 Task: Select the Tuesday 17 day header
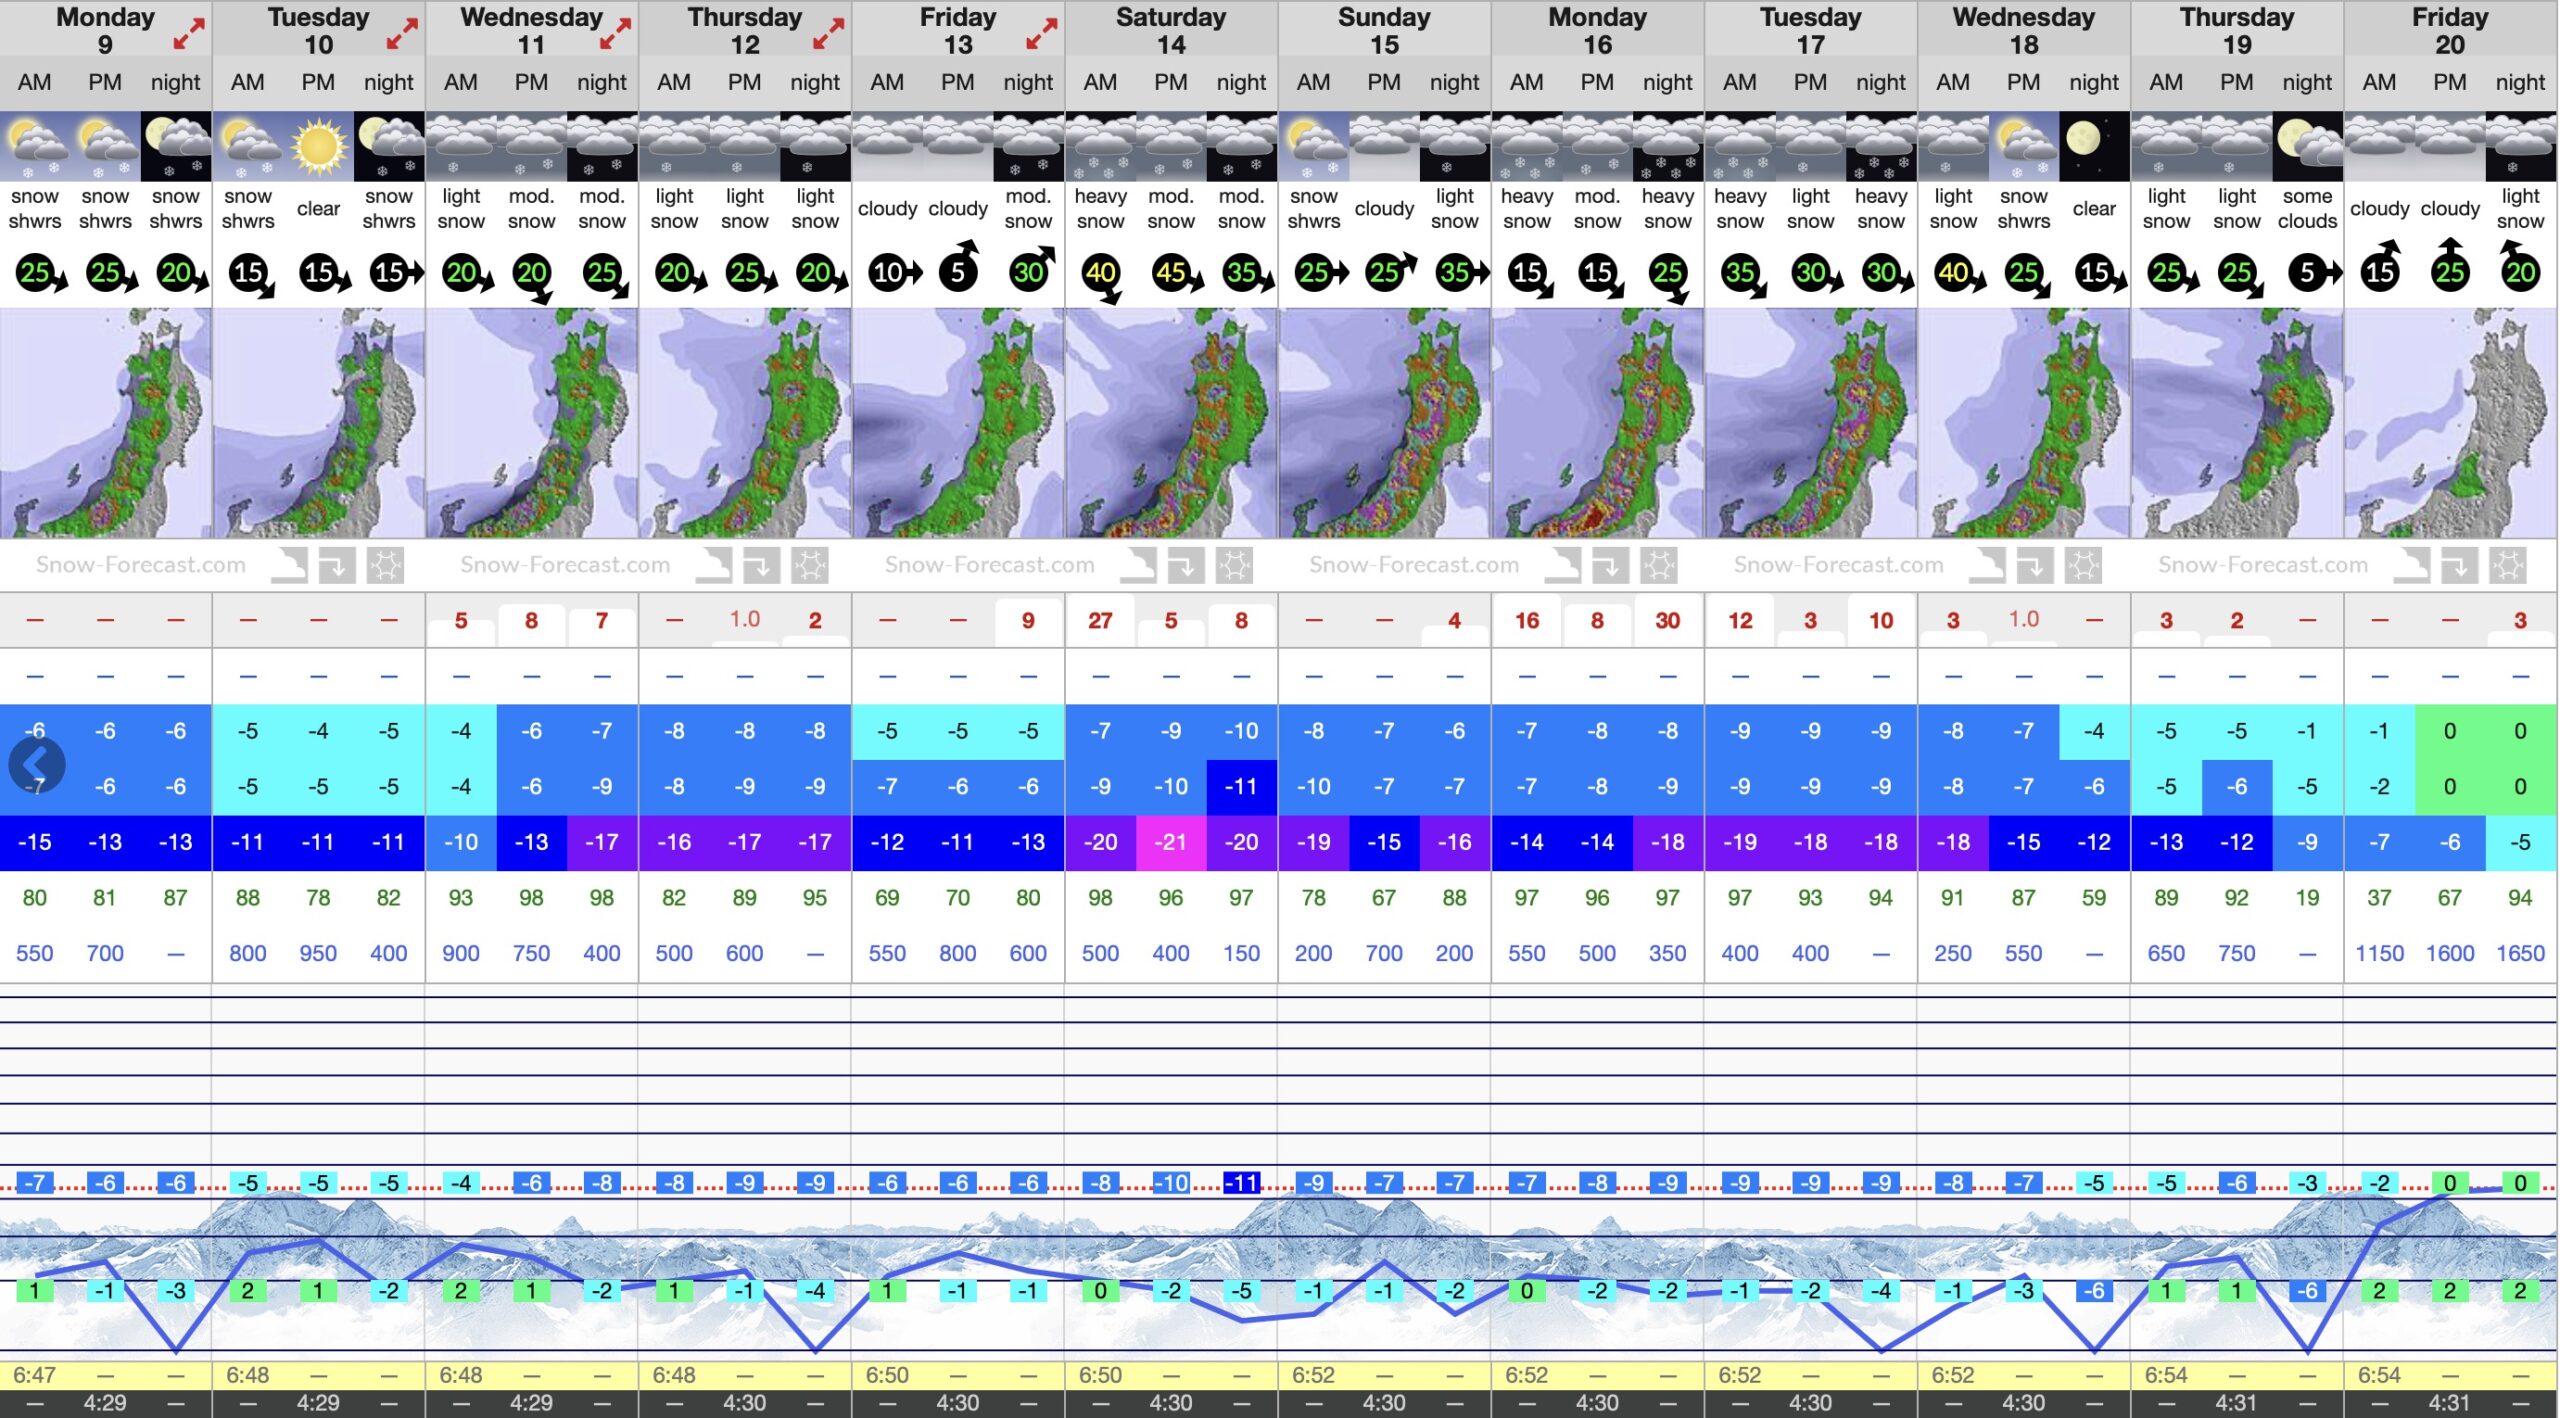point(1810,30)
